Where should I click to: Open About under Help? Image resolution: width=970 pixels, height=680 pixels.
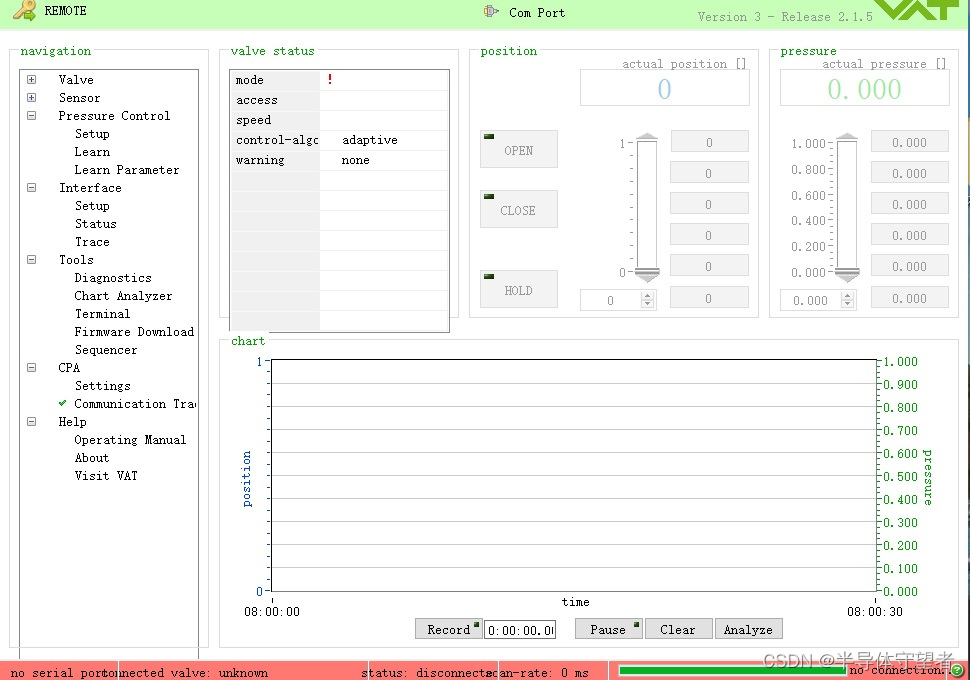(92, 457)
